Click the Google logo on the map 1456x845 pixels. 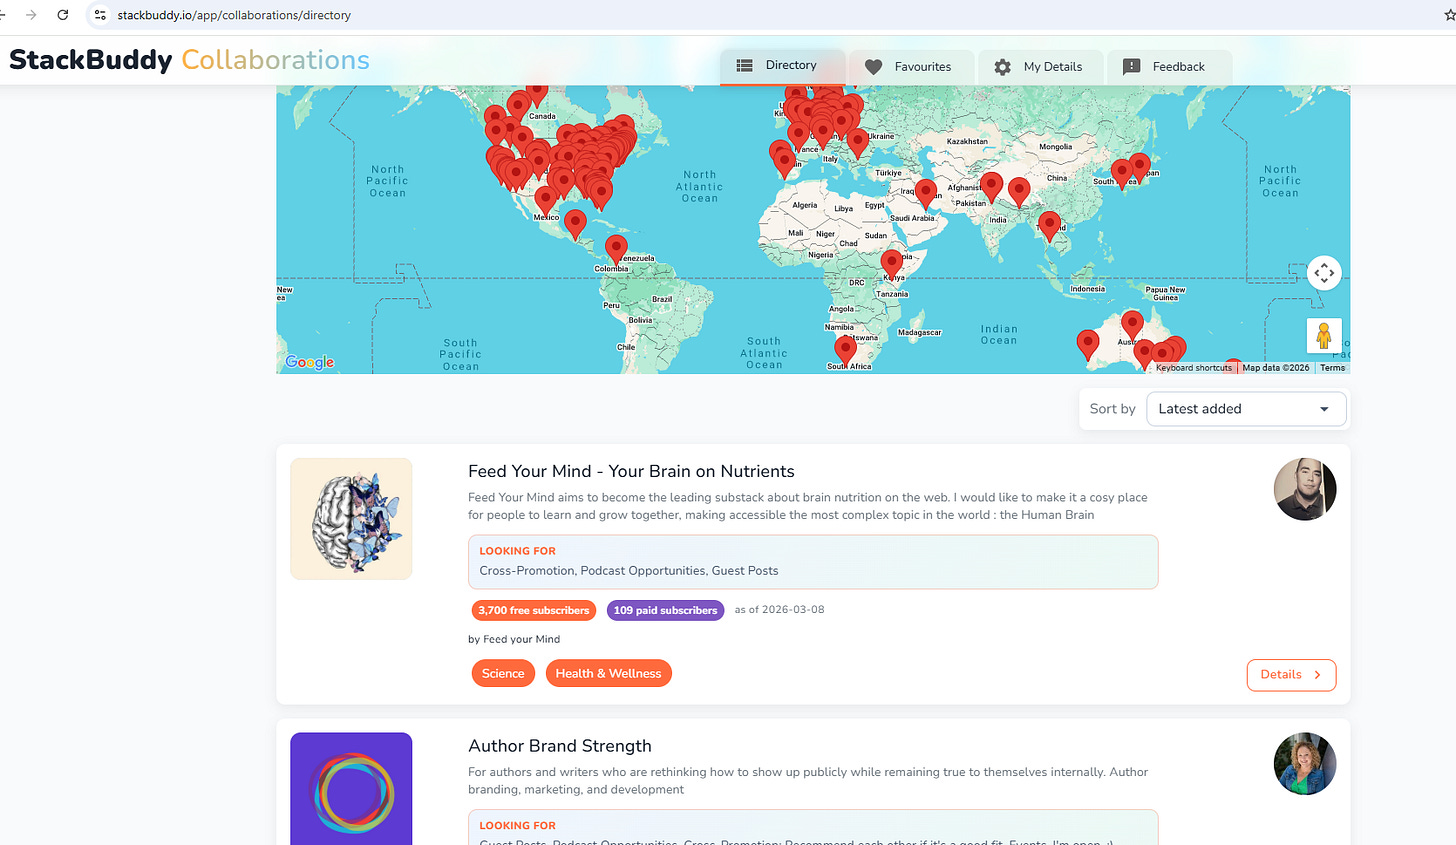pyautogui.click(x=310, y=362)
